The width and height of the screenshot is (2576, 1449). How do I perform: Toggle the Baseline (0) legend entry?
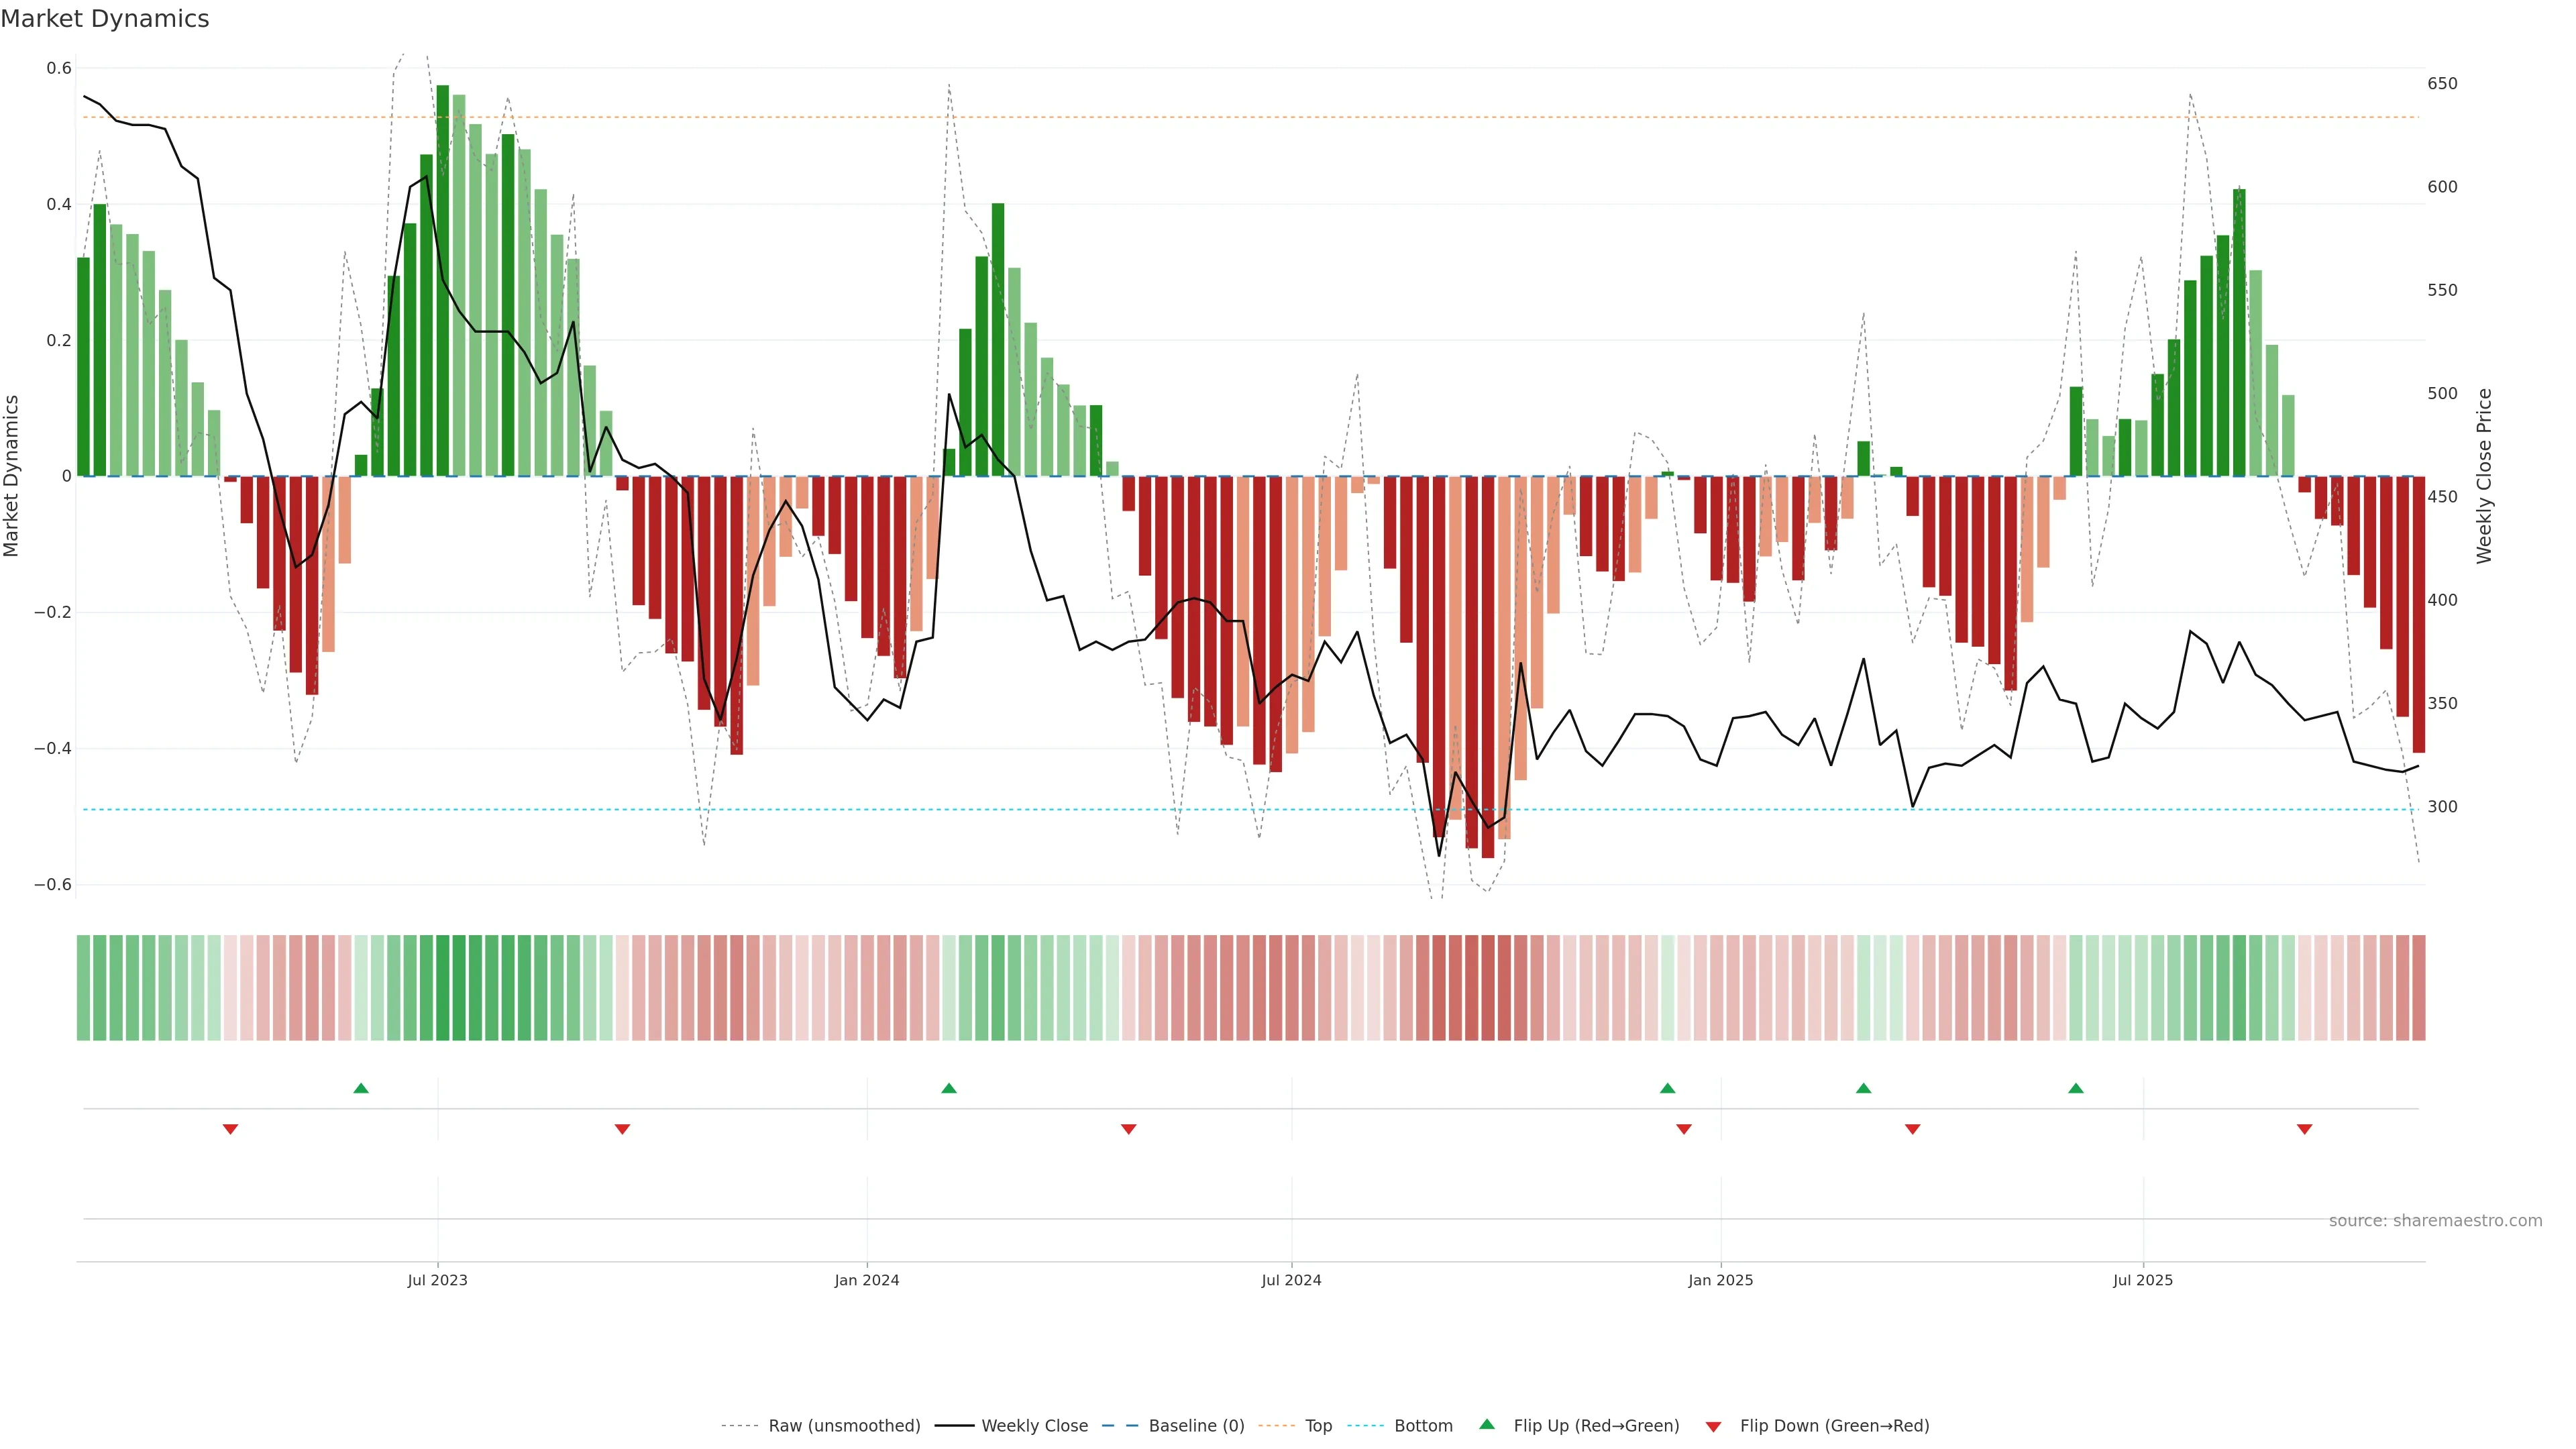point(1196,1426)
